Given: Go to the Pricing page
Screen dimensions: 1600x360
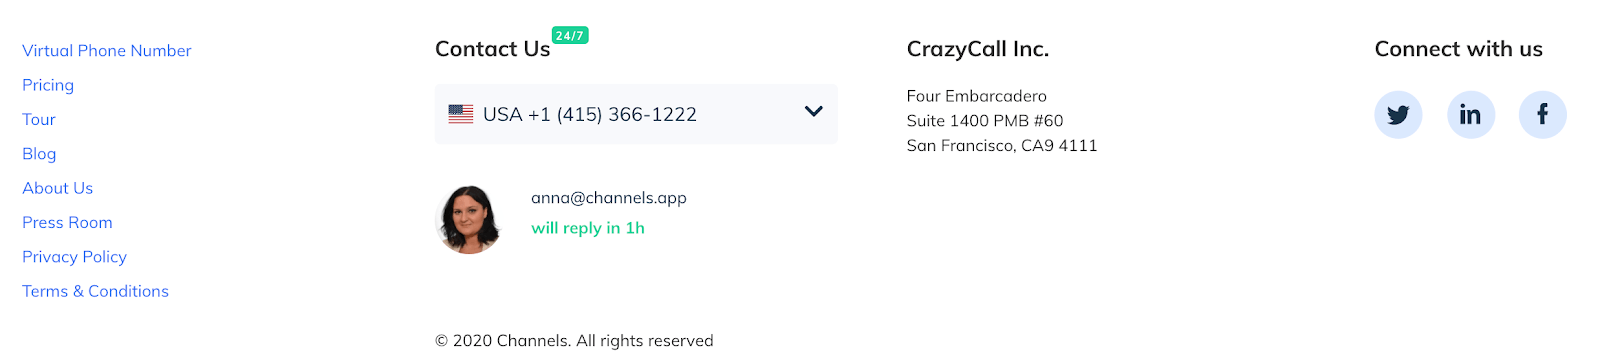Looking at the screenshot, I should pos(48,85).
